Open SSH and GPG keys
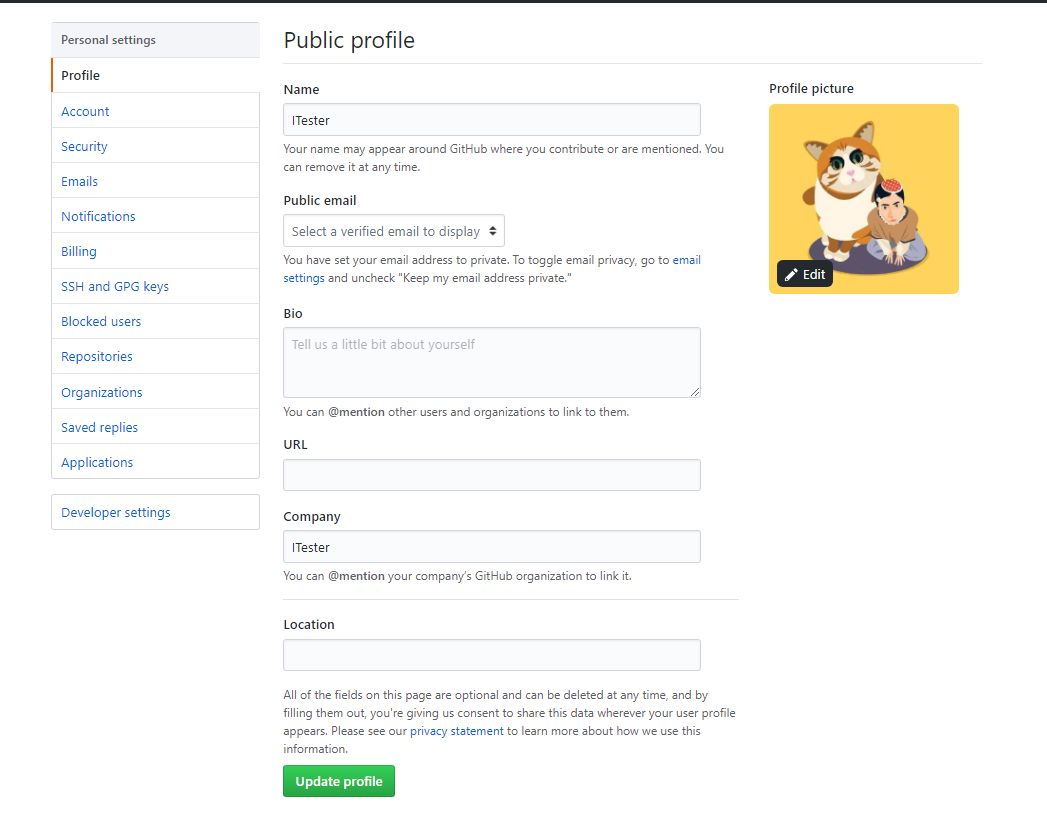Screen dimensions: 1047x819 point(155,286)
